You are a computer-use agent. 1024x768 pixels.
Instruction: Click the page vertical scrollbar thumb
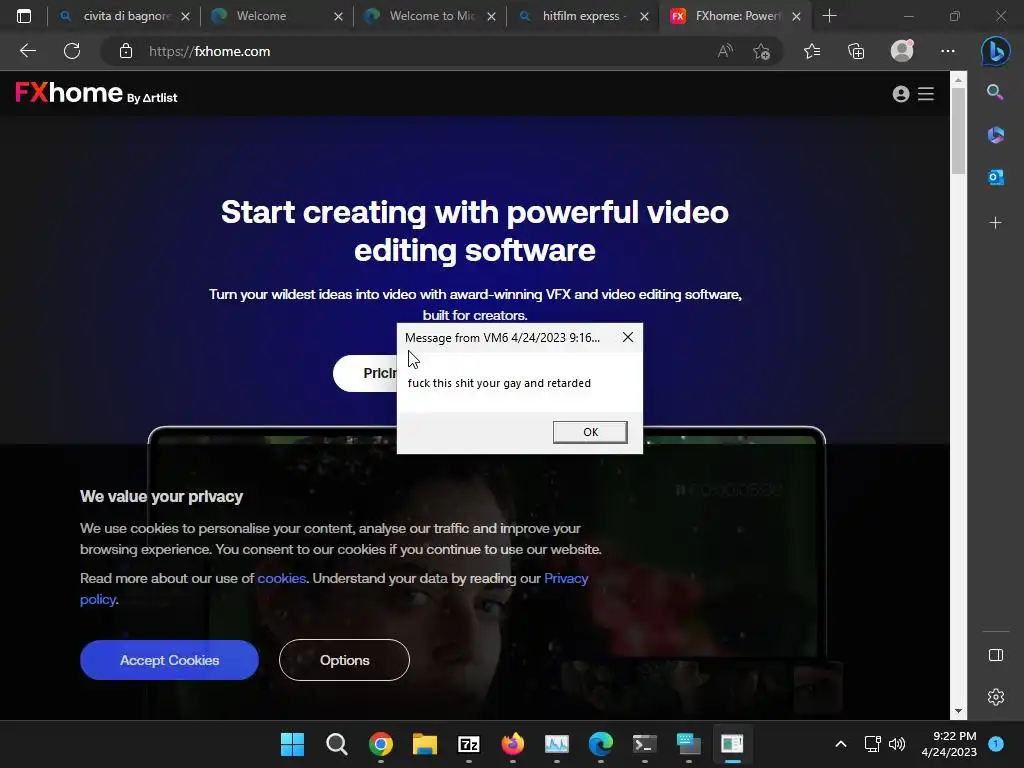tap(958, 131)
